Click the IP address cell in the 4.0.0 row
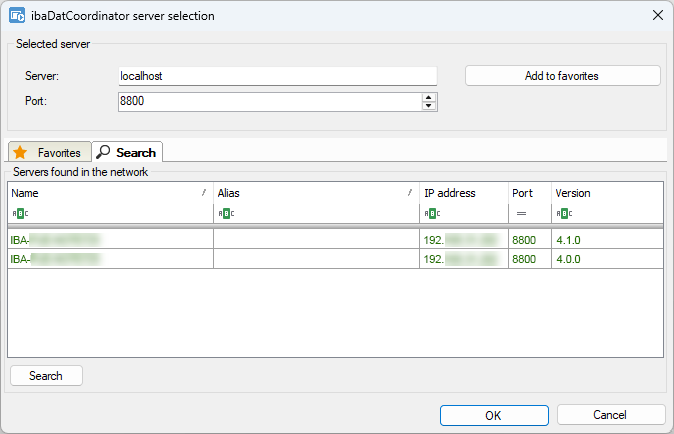 point(464,259)
